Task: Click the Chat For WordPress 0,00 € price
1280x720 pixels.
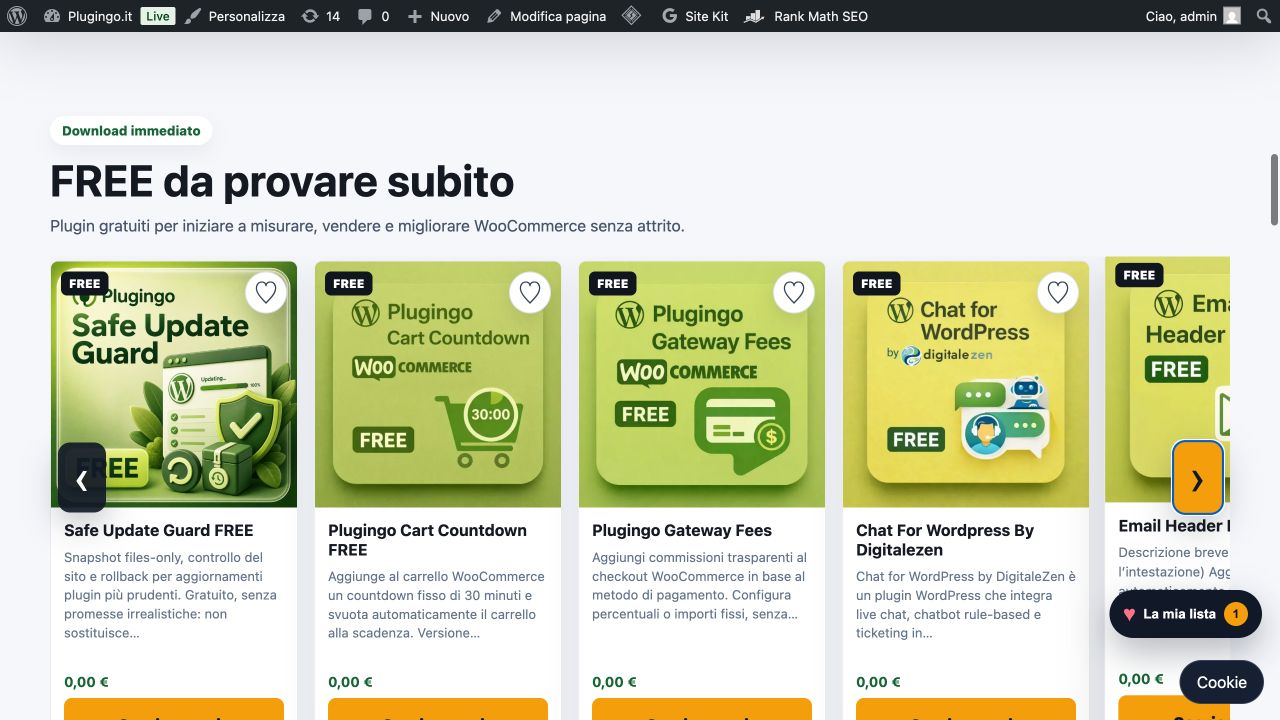Action: (x=879, y=682)
